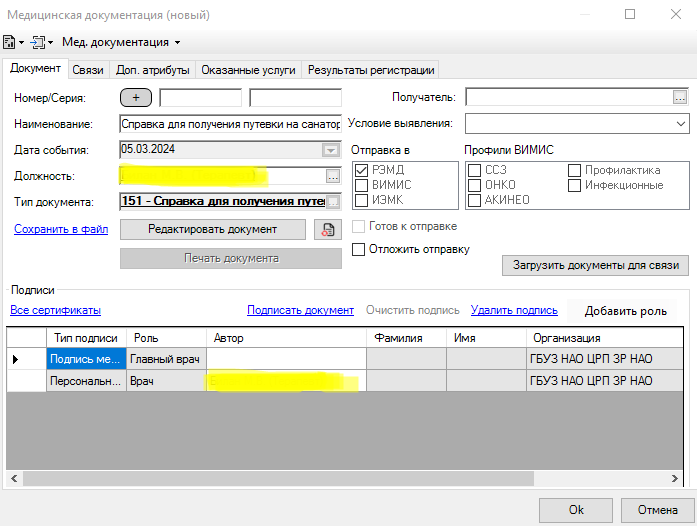Switch to the Связи tab
The height and width of the screenshot is (526, 697).
click(89, 70)
